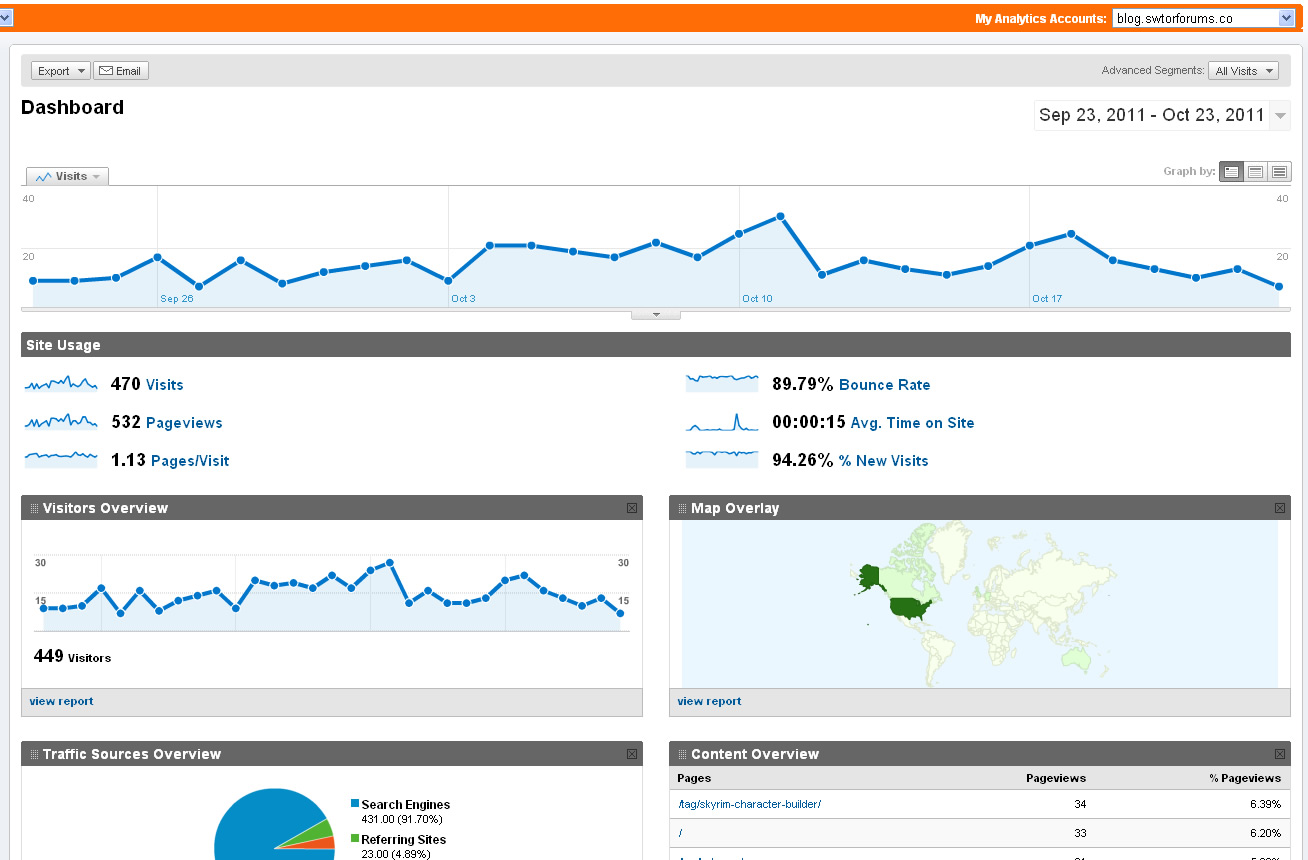The width and height of the screenshot is (1308, 860).
Task: Click the "23.00 (4.89%)" Referring Sites value
Action: point(396,854)
